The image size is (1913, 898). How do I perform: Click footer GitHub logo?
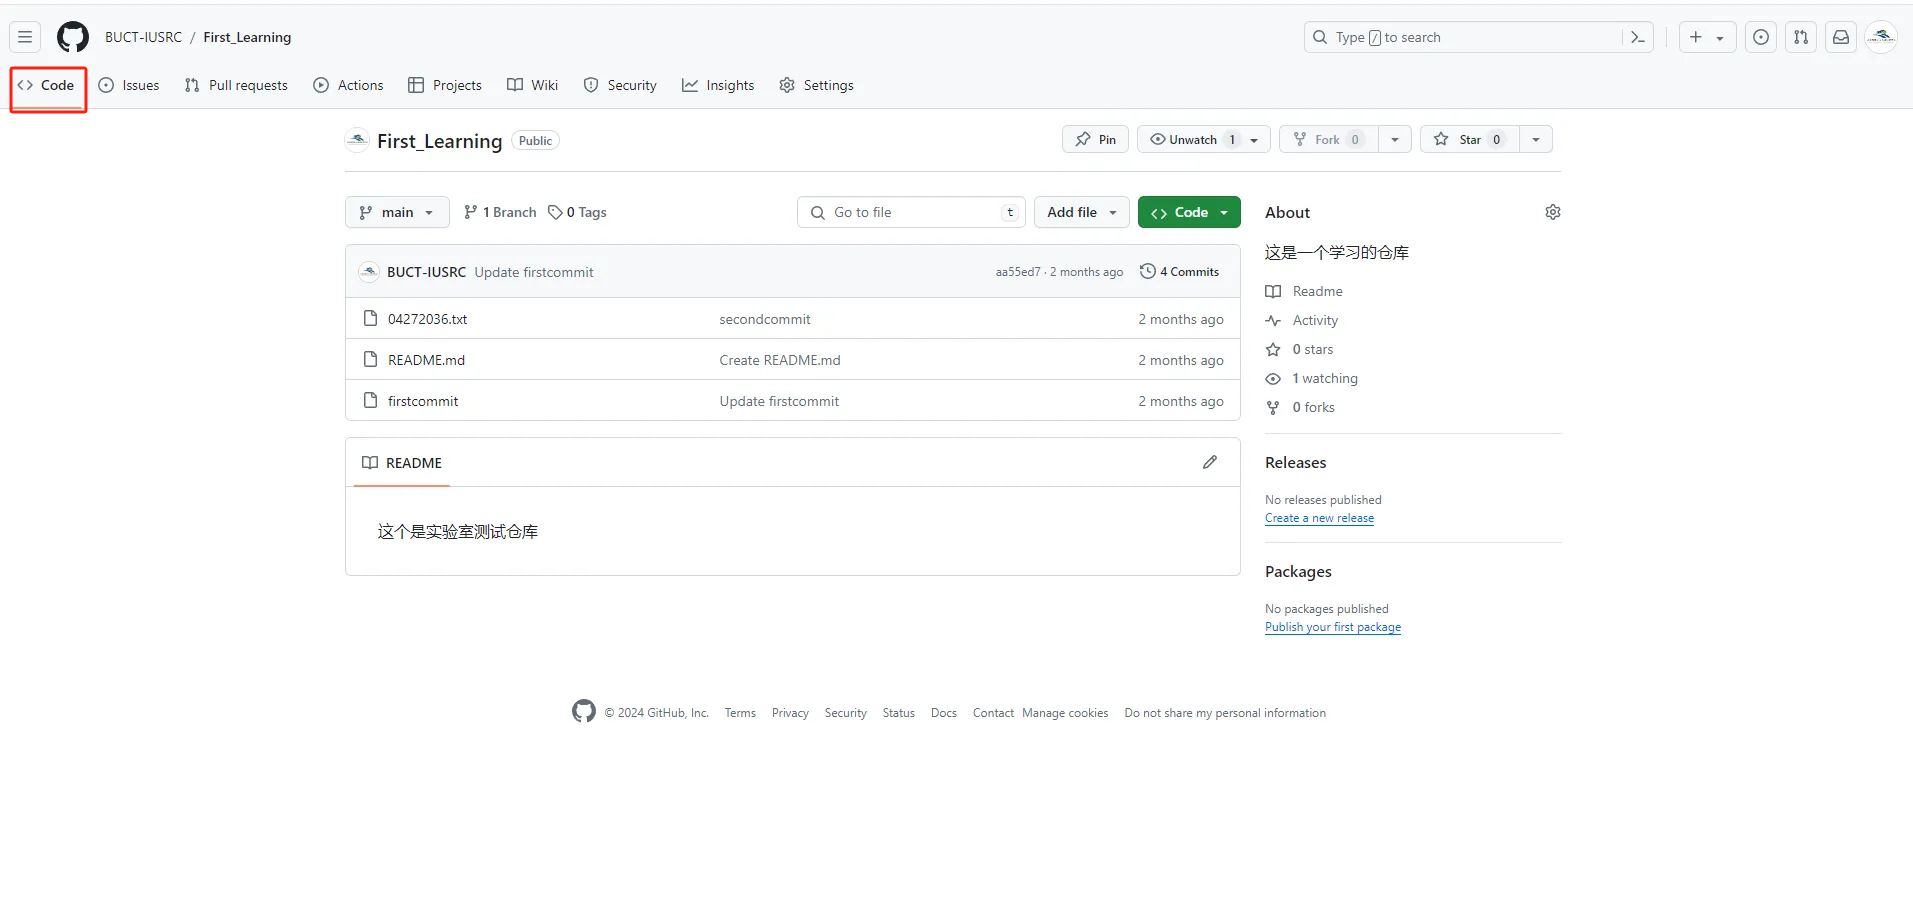[584, 711]
